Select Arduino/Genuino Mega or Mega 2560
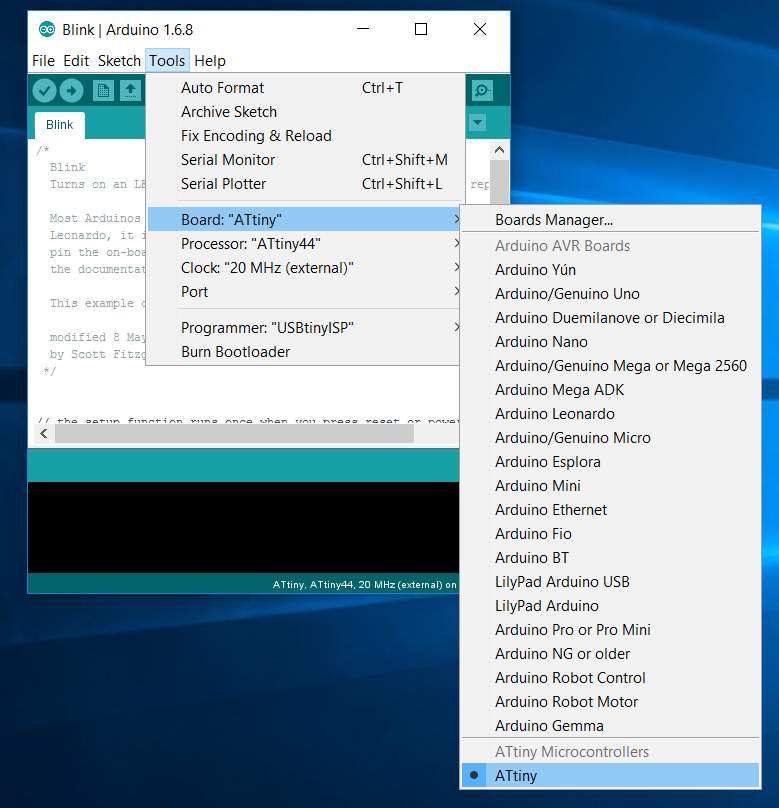The height and width of the screenshot is (808, 779). (x=611, y=366)
